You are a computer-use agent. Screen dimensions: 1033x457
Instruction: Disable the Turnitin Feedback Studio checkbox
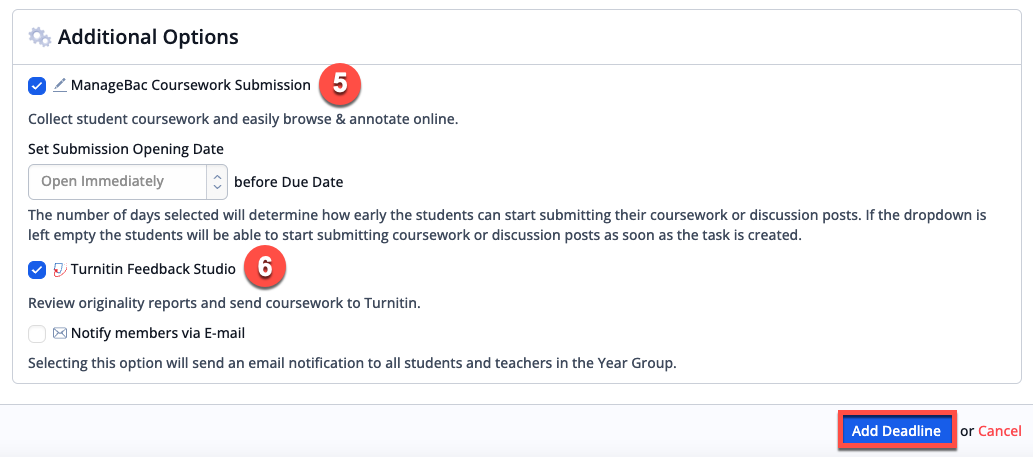click(37, 269)
